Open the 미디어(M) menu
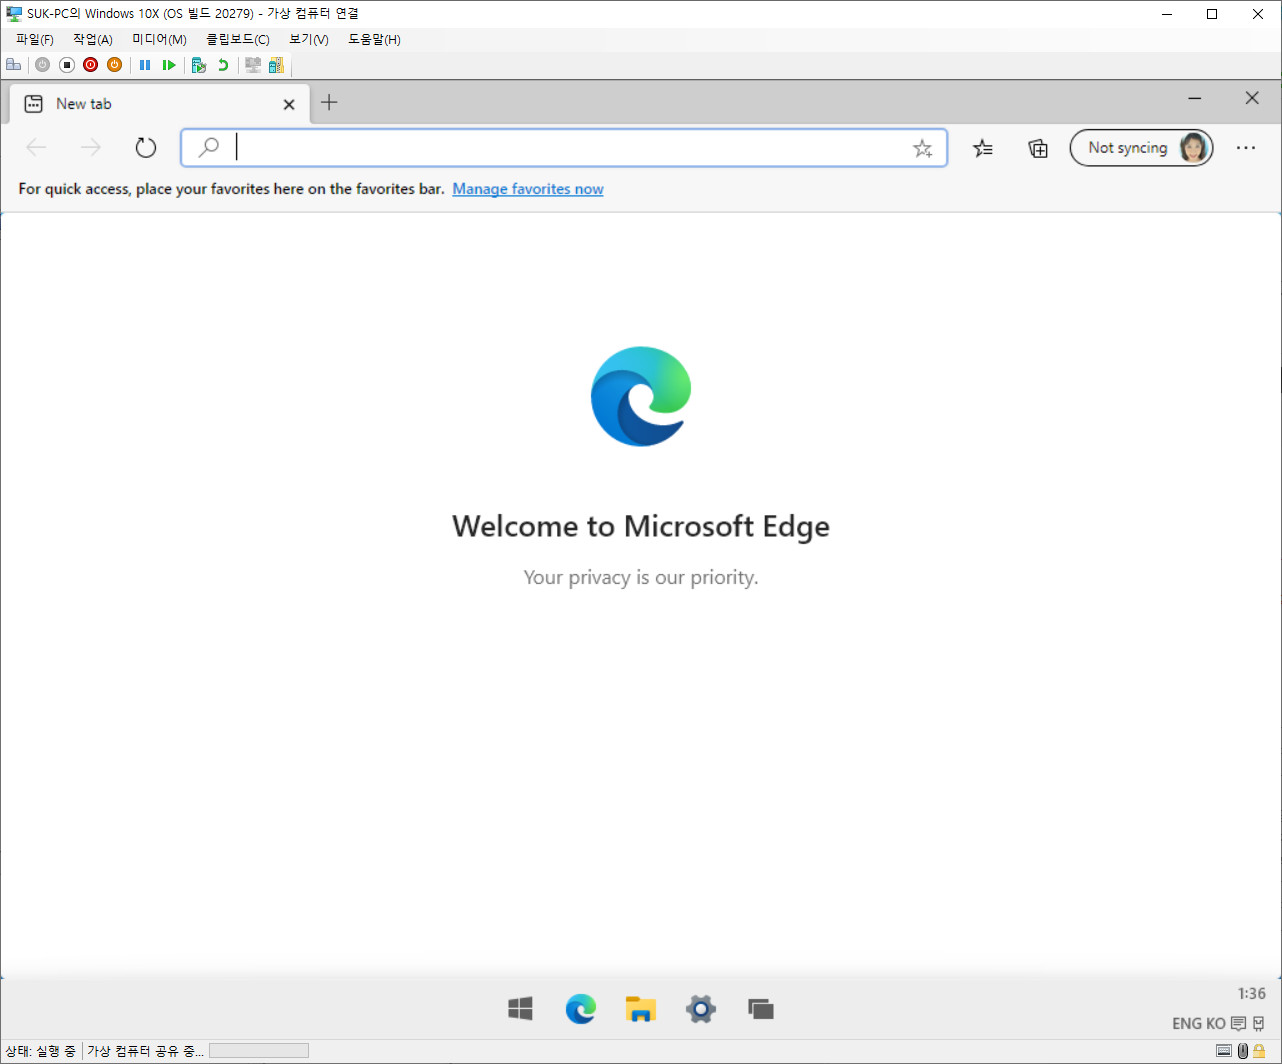Screen dimensions: 1282x1064 point(159,39)
